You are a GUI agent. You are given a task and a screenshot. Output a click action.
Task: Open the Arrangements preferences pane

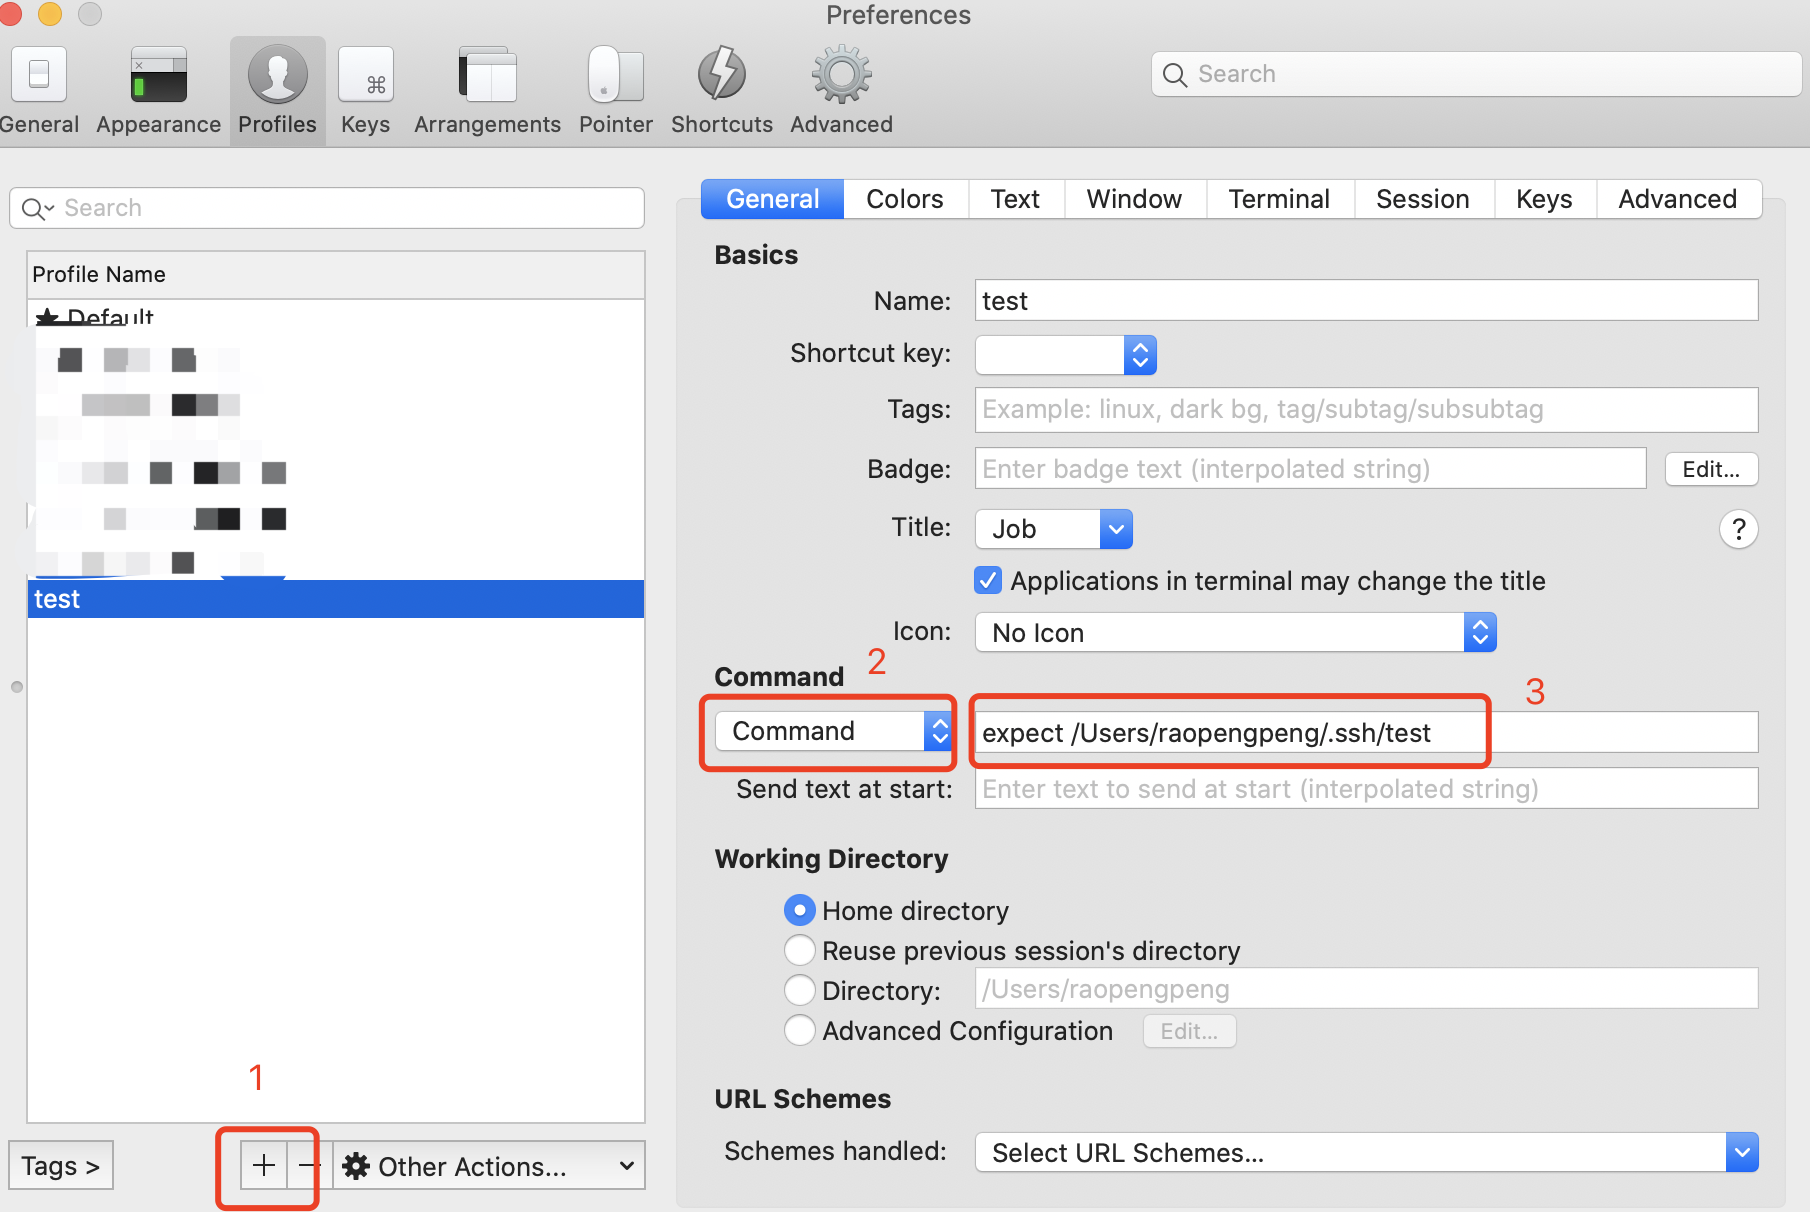pos(487,90)
